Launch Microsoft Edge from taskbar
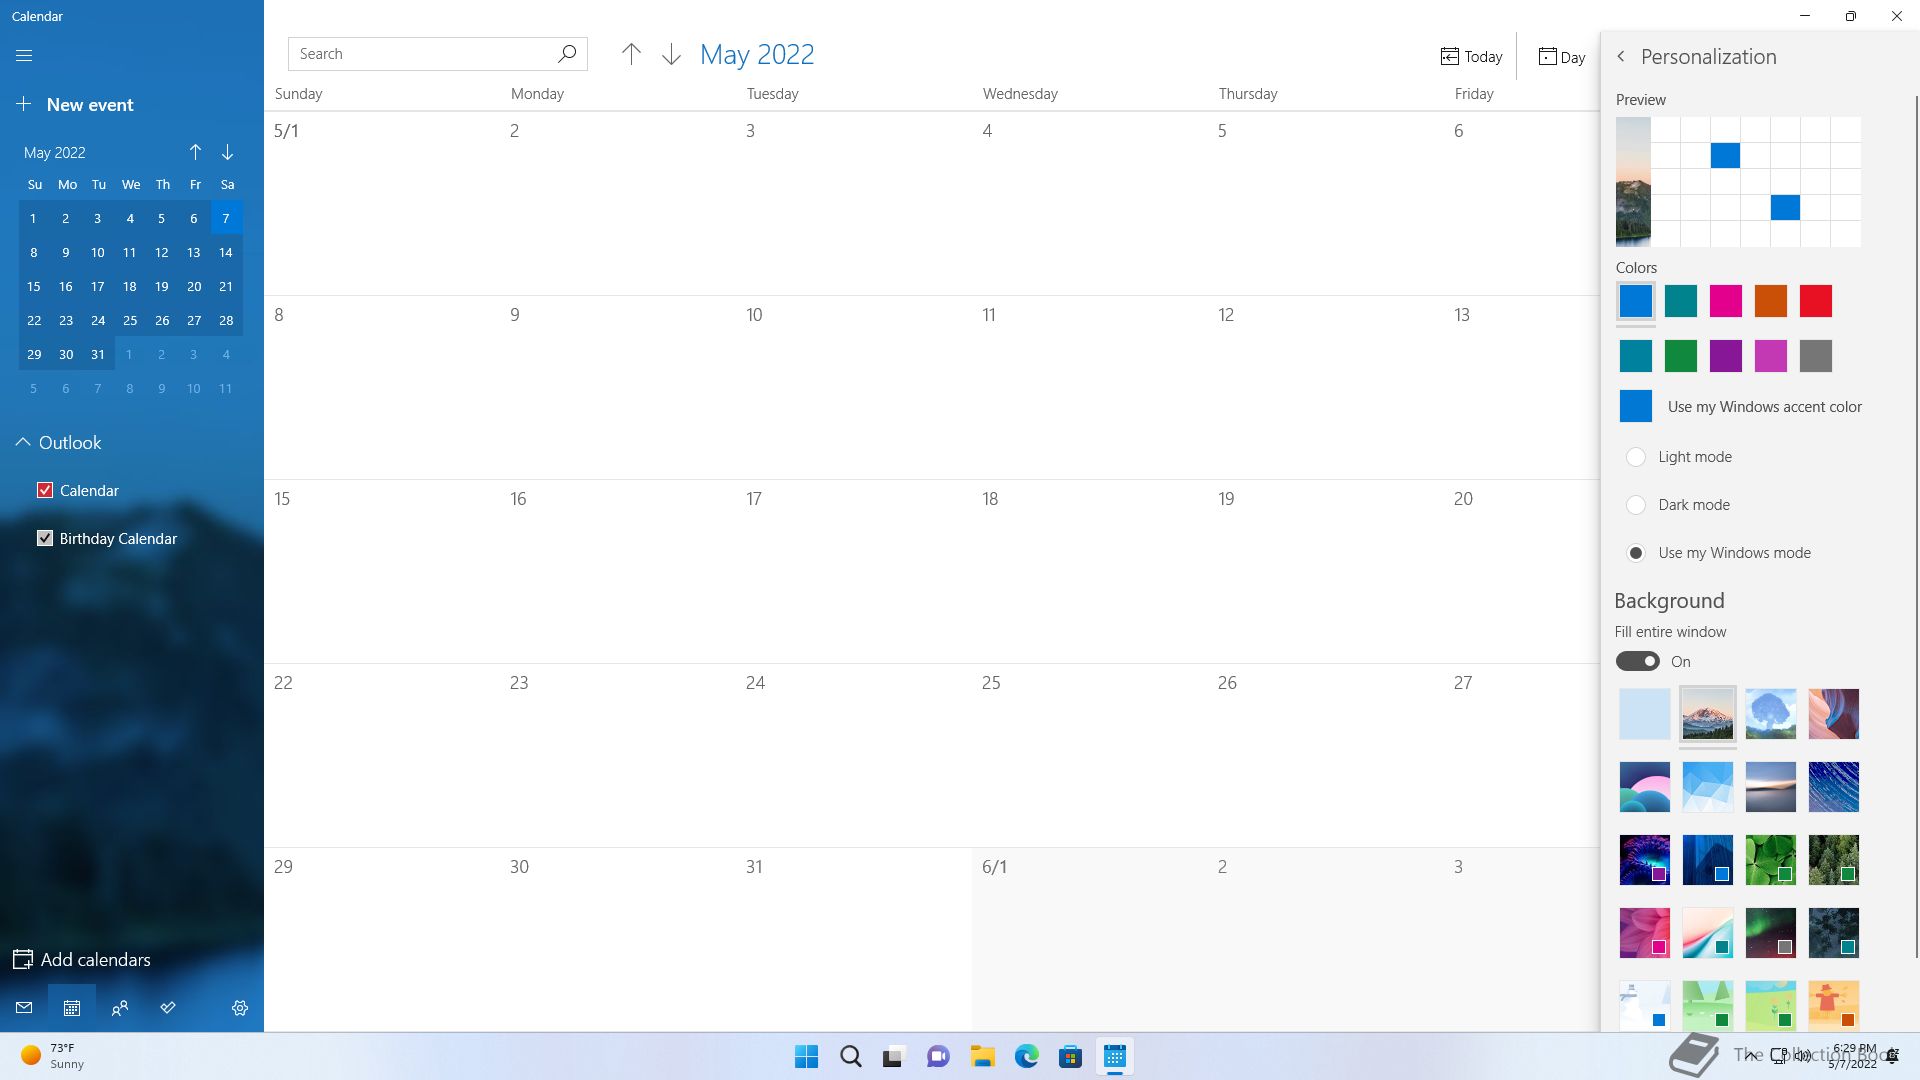This screenshot has height=1080, width=1920. point(1027,1057)
